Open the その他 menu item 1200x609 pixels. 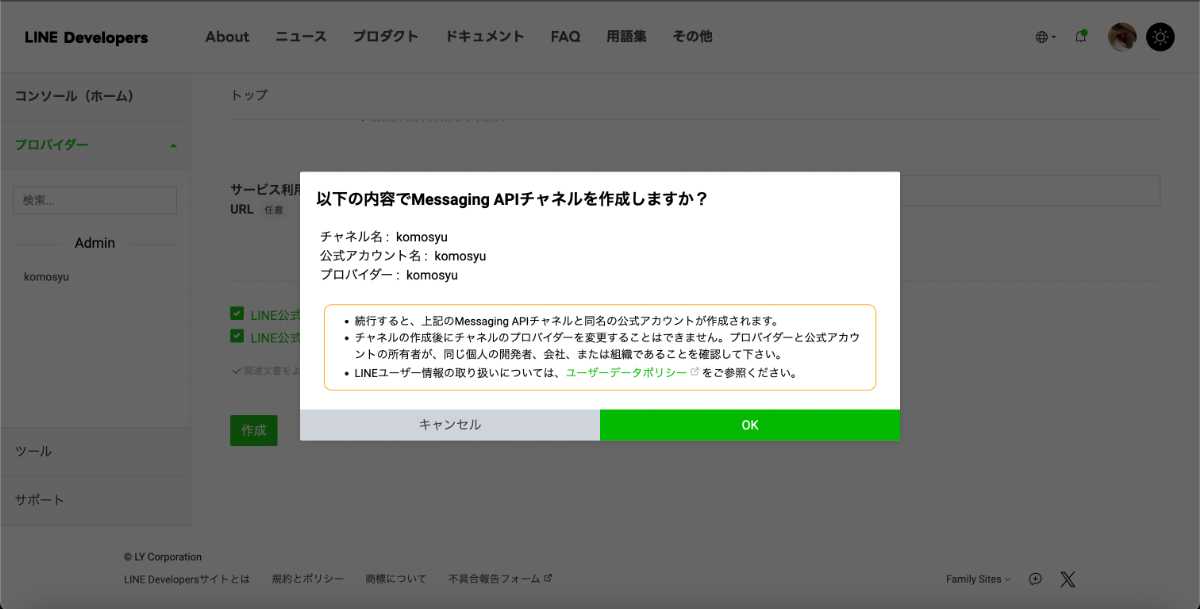point(692,36)
